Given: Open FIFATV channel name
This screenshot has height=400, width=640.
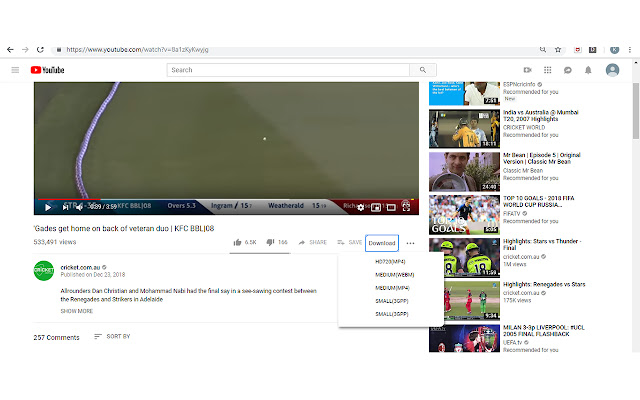Looking at the screenshot, I should [x=512, y=213].
